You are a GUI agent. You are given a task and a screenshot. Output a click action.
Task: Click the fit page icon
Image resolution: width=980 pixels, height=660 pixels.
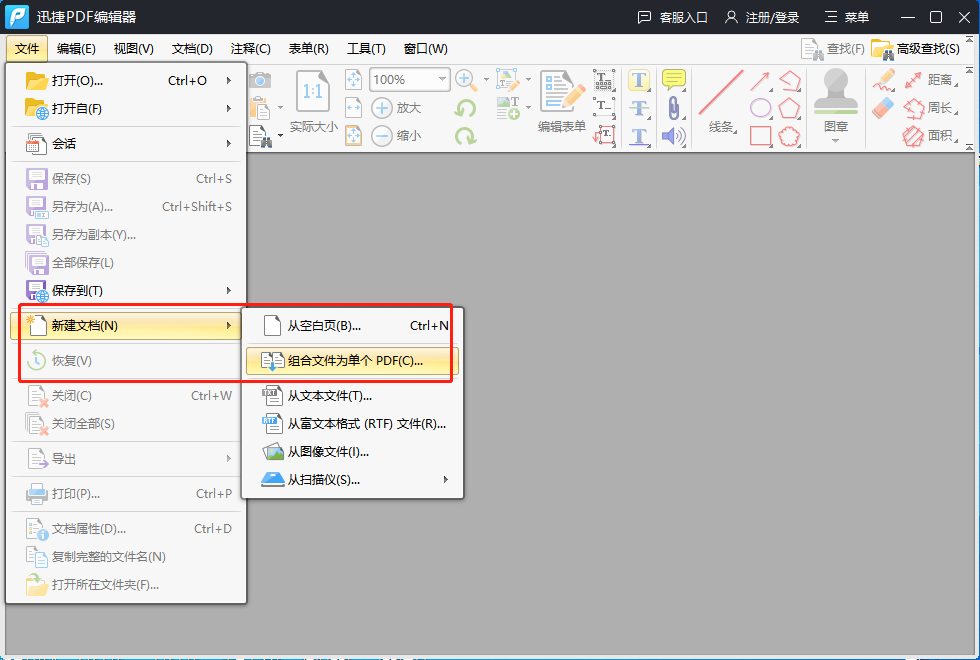(x=354, y=80)
